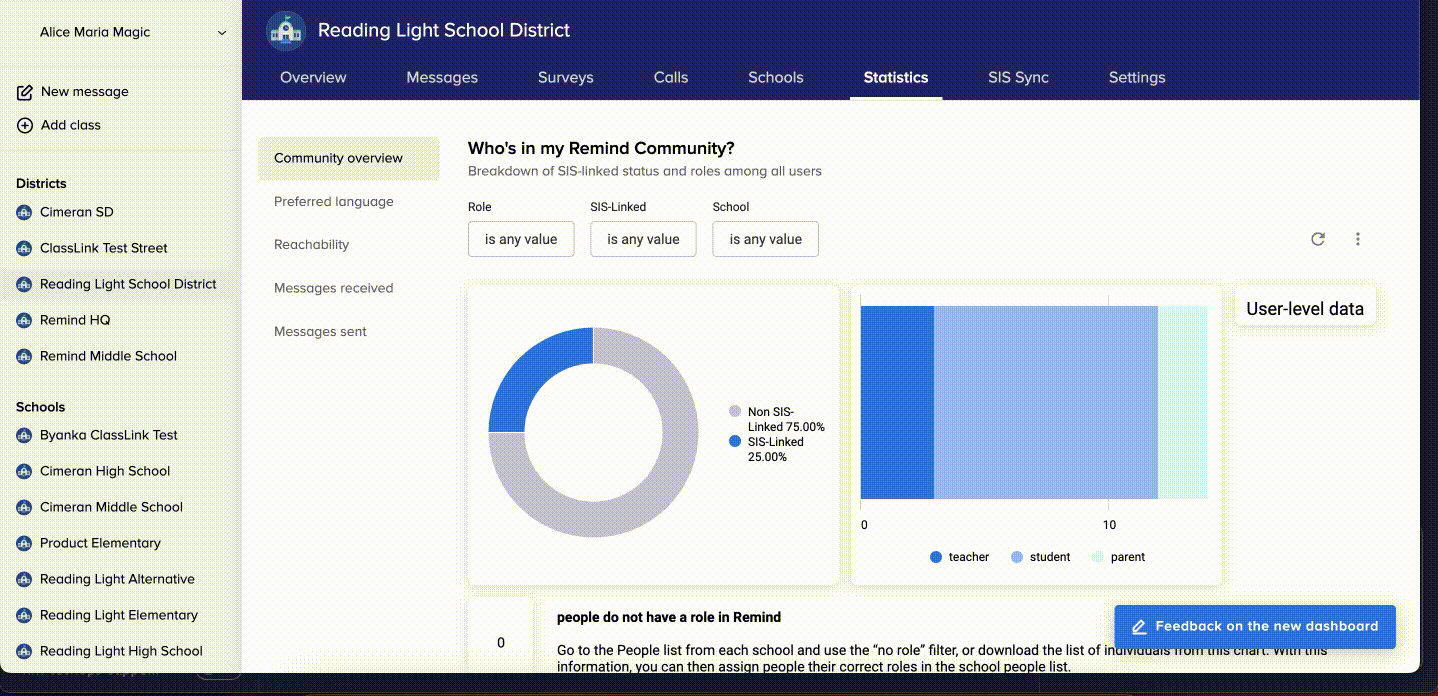Image resolution: width=1438 pixels, height=696 pixels.
Task: Click the User-level data card
Action: click(1304, 309)
